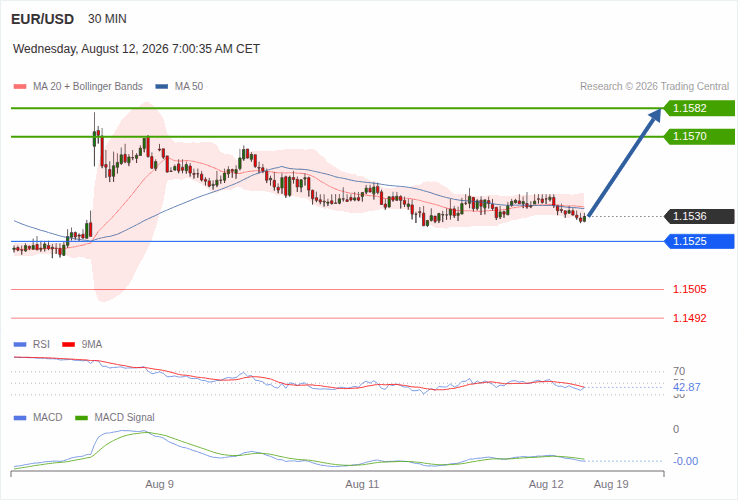This screenshot has height=500, width=738.
Task: Click the MACD 0 axis label
Action: (x=676, y=429)
